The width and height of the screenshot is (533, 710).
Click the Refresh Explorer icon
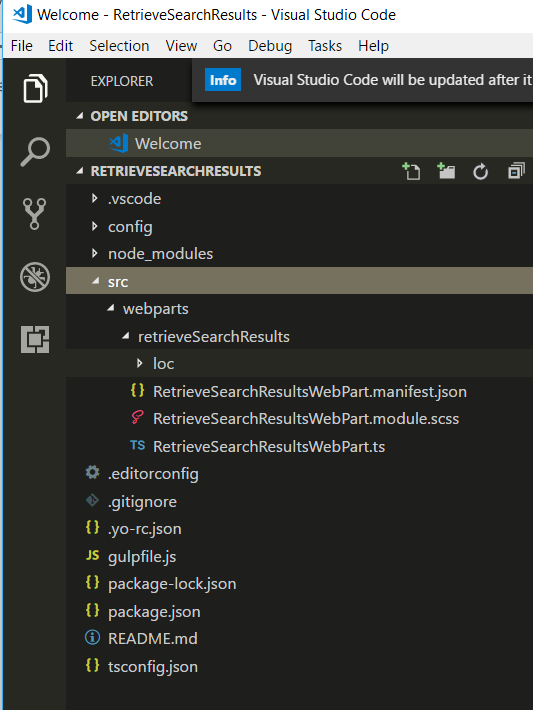coord(480,171)
